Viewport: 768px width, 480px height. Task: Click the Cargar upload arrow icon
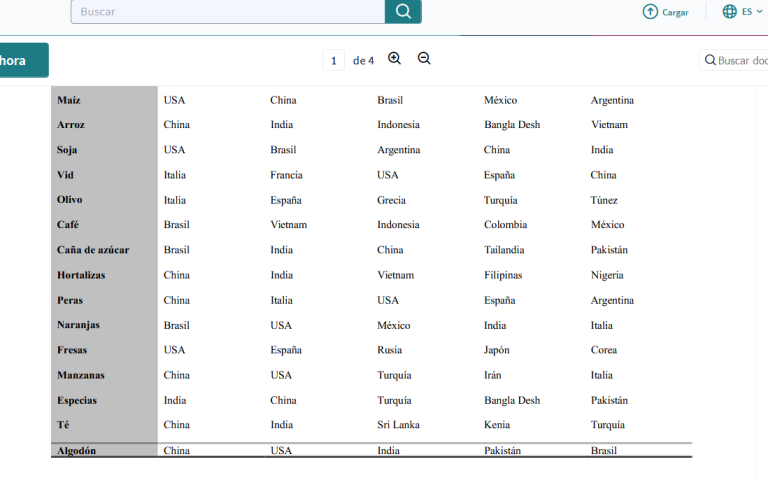[x=650, y=12]
